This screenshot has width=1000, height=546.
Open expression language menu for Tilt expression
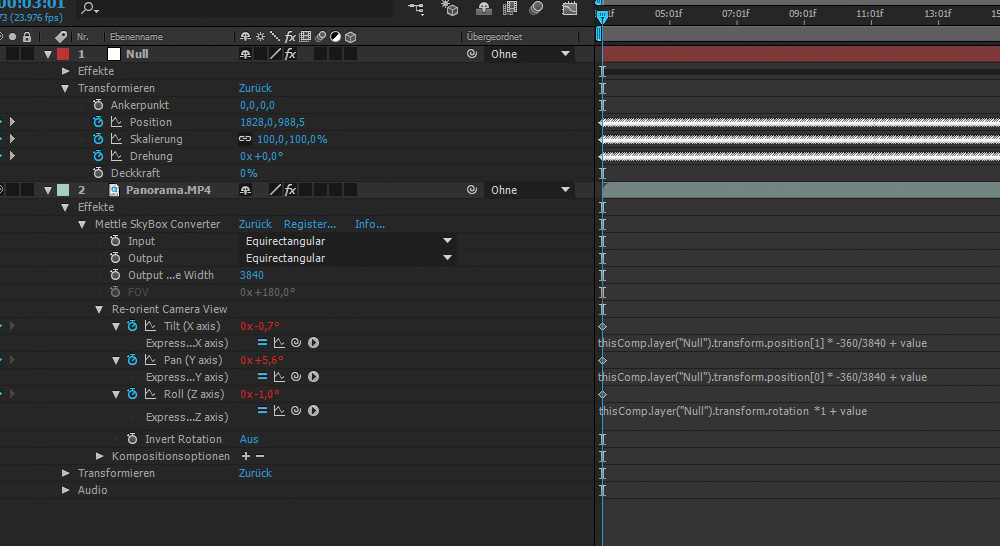[313, 343]
